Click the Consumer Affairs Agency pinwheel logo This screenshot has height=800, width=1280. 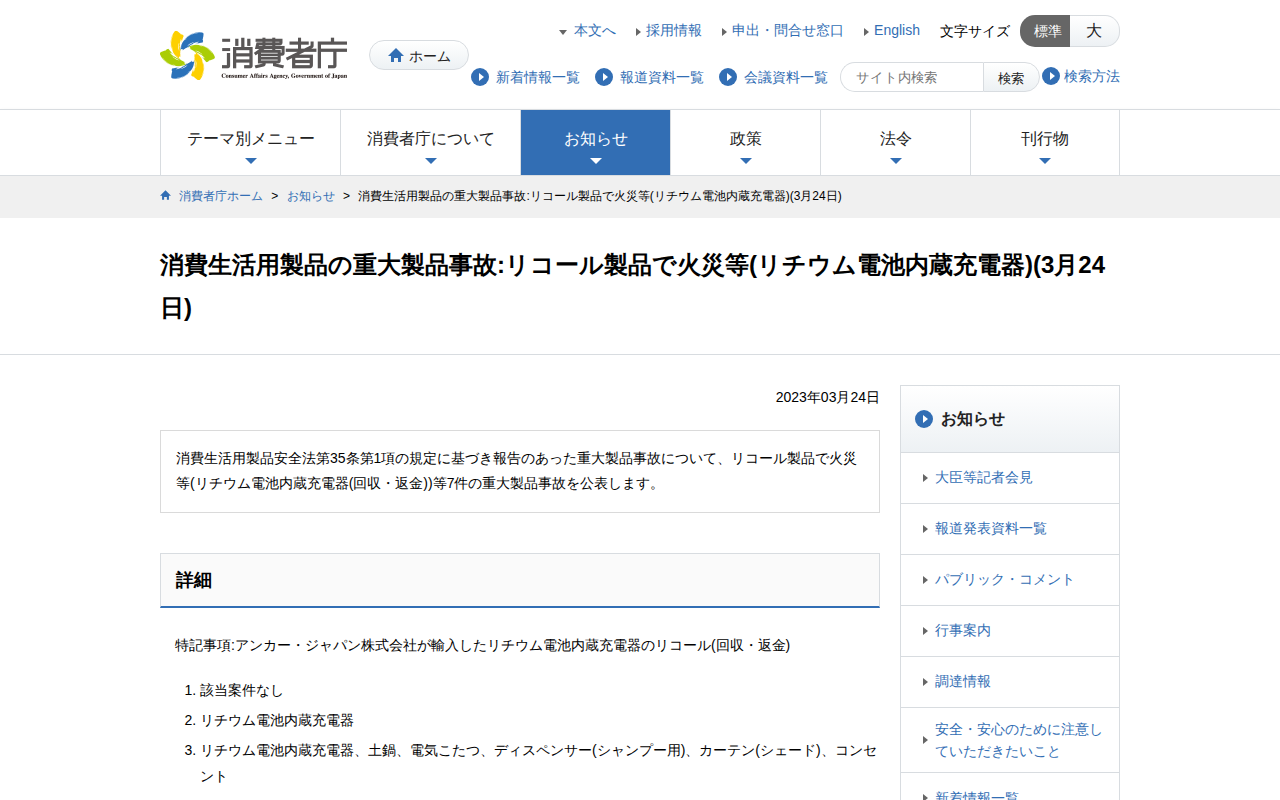(186, 55)
